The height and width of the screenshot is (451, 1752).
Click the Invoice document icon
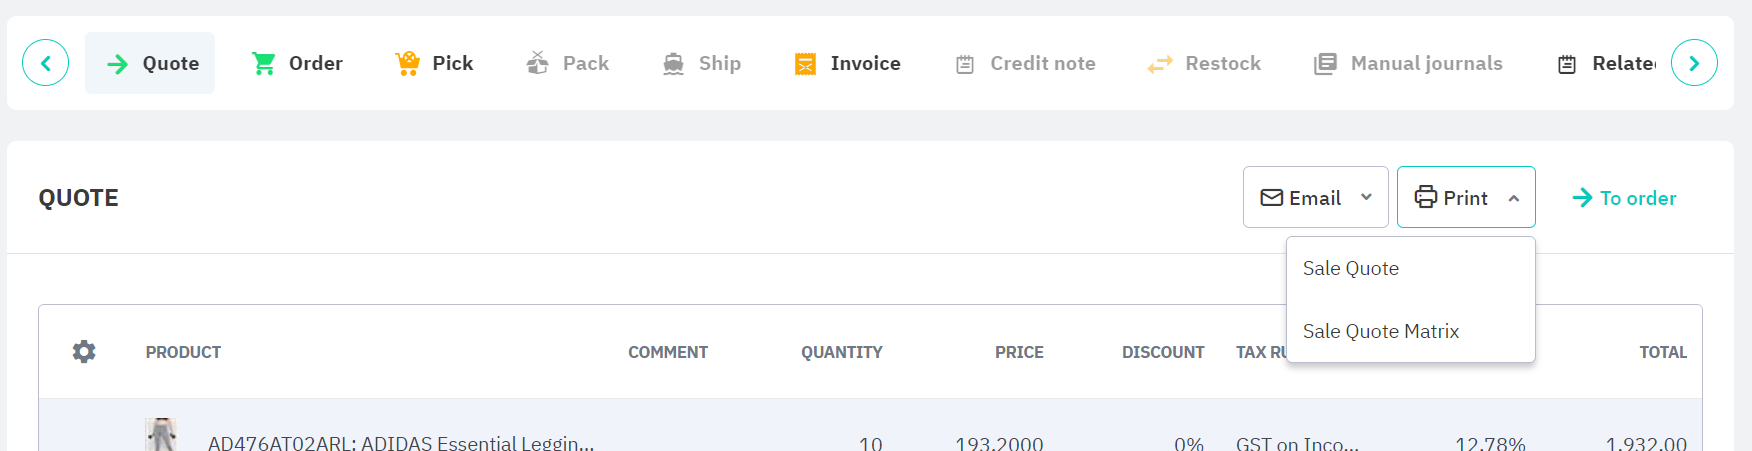point(805,64)
